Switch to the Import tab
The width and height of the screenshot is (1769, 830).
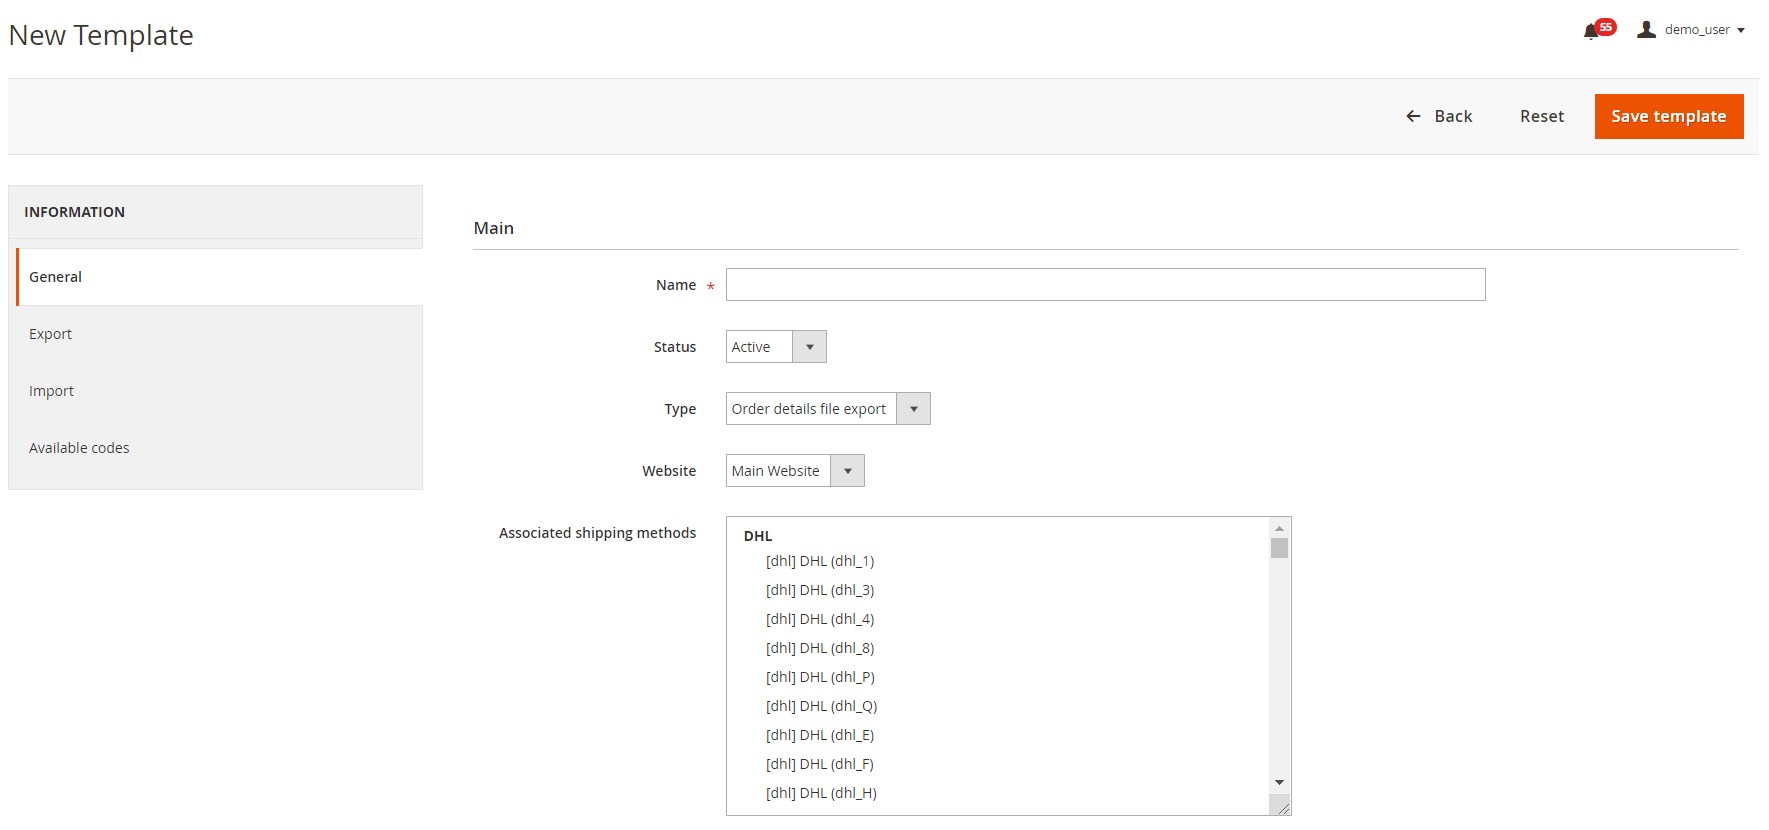(220, 391)
